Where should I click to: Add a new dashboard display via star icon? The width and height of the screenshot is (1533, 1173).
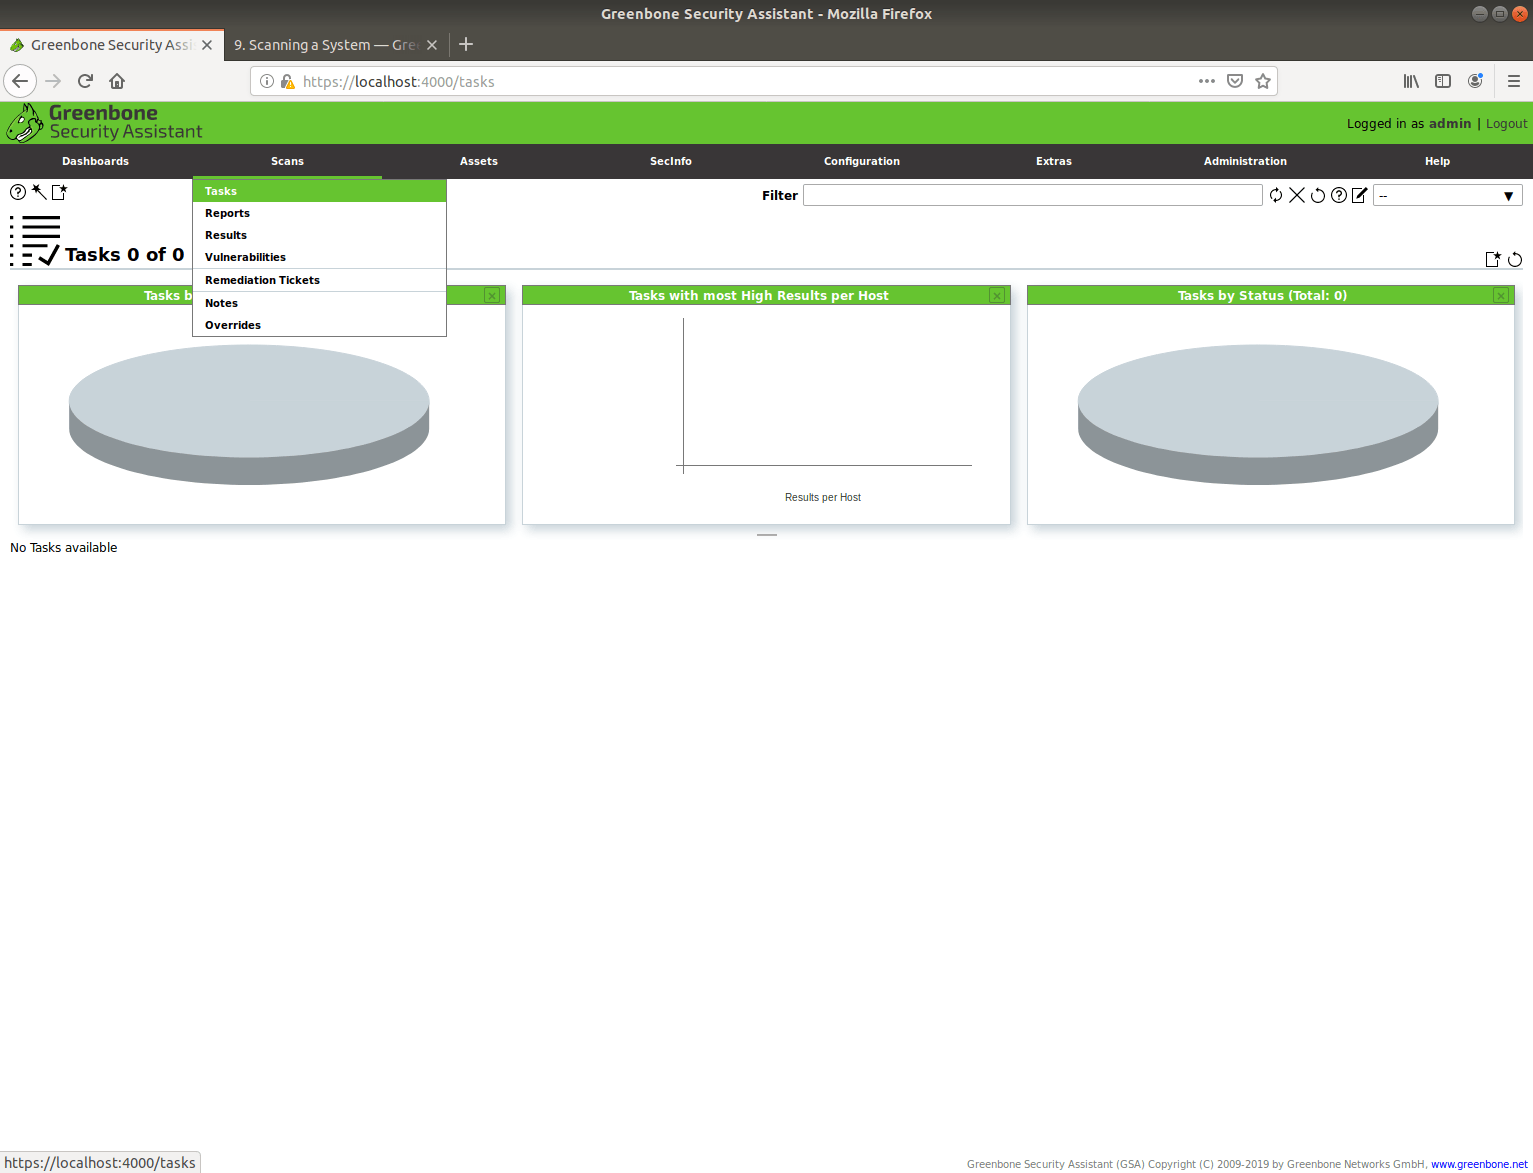coord(1494,259)
